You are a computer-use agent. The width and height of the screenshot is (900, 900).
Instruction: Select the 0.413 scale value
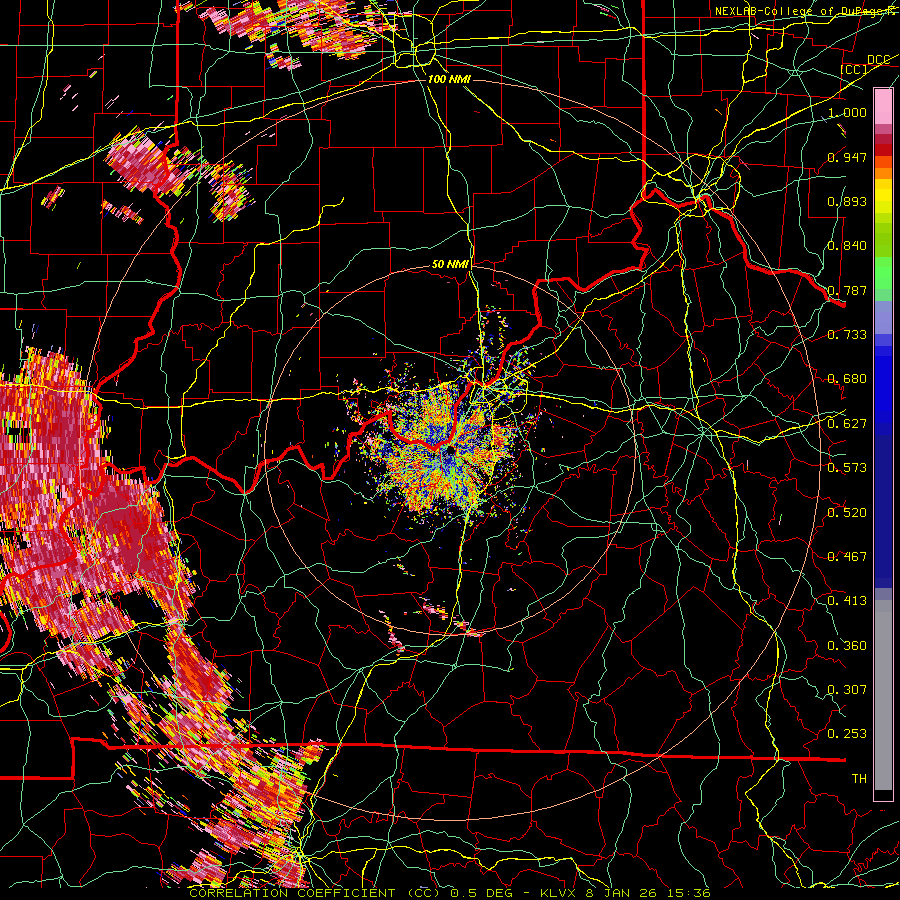pyautogui.click(x=847, y=601)
